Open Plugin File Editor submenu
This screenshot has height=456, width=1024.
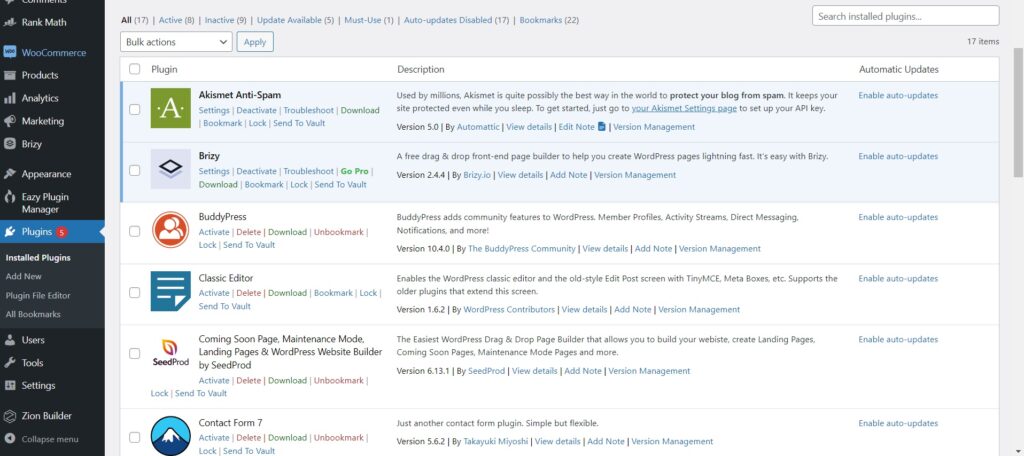coord(38,295)
